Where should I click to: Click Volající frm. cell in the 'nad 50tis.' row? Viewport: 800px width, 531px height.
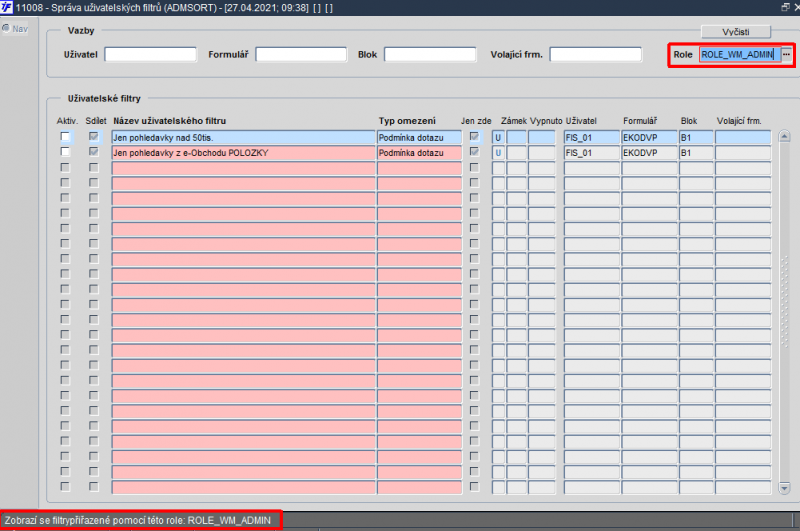743,137
